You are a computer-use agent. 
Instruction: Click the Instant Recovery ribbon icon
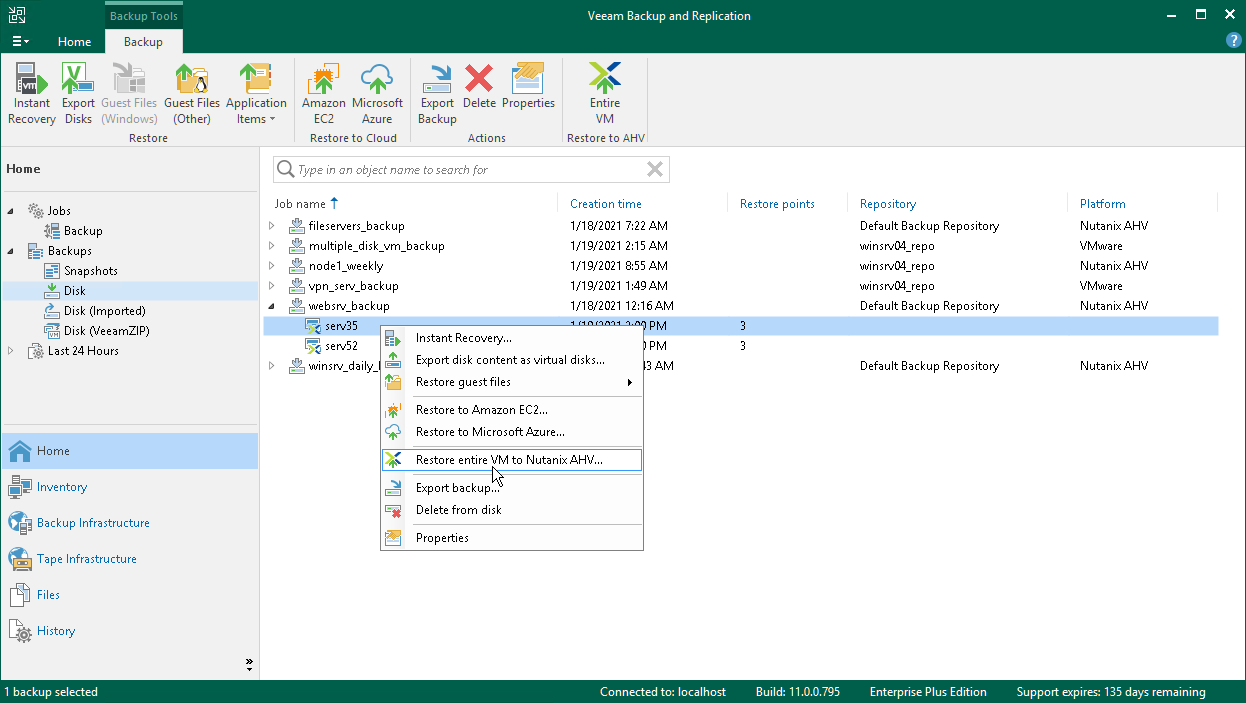tap(31, 93)
